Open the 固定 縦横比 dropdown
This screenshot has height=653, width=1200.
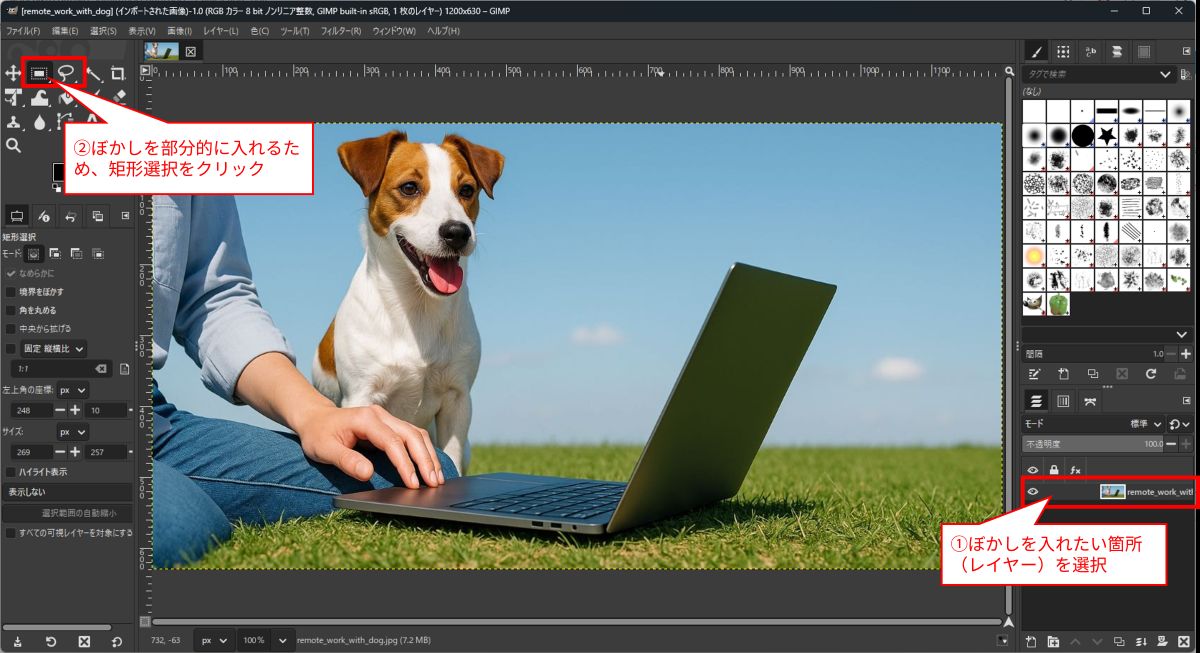54,348
